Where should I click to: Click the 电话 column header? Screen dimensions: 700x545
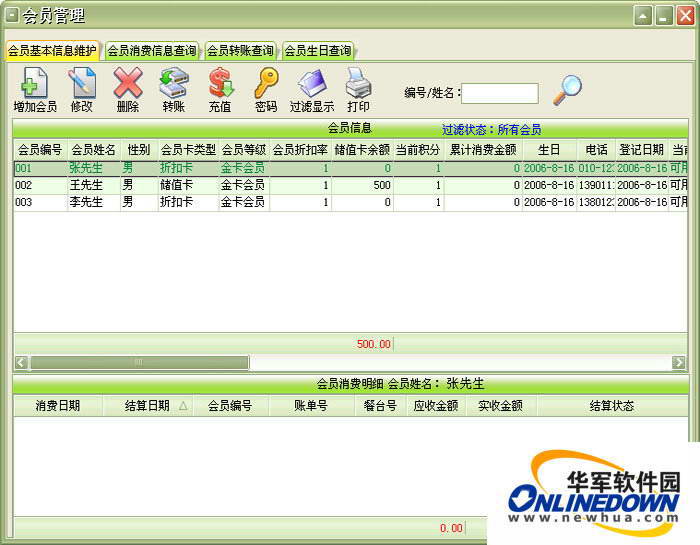pyautogui.click(x=596, y=150)
